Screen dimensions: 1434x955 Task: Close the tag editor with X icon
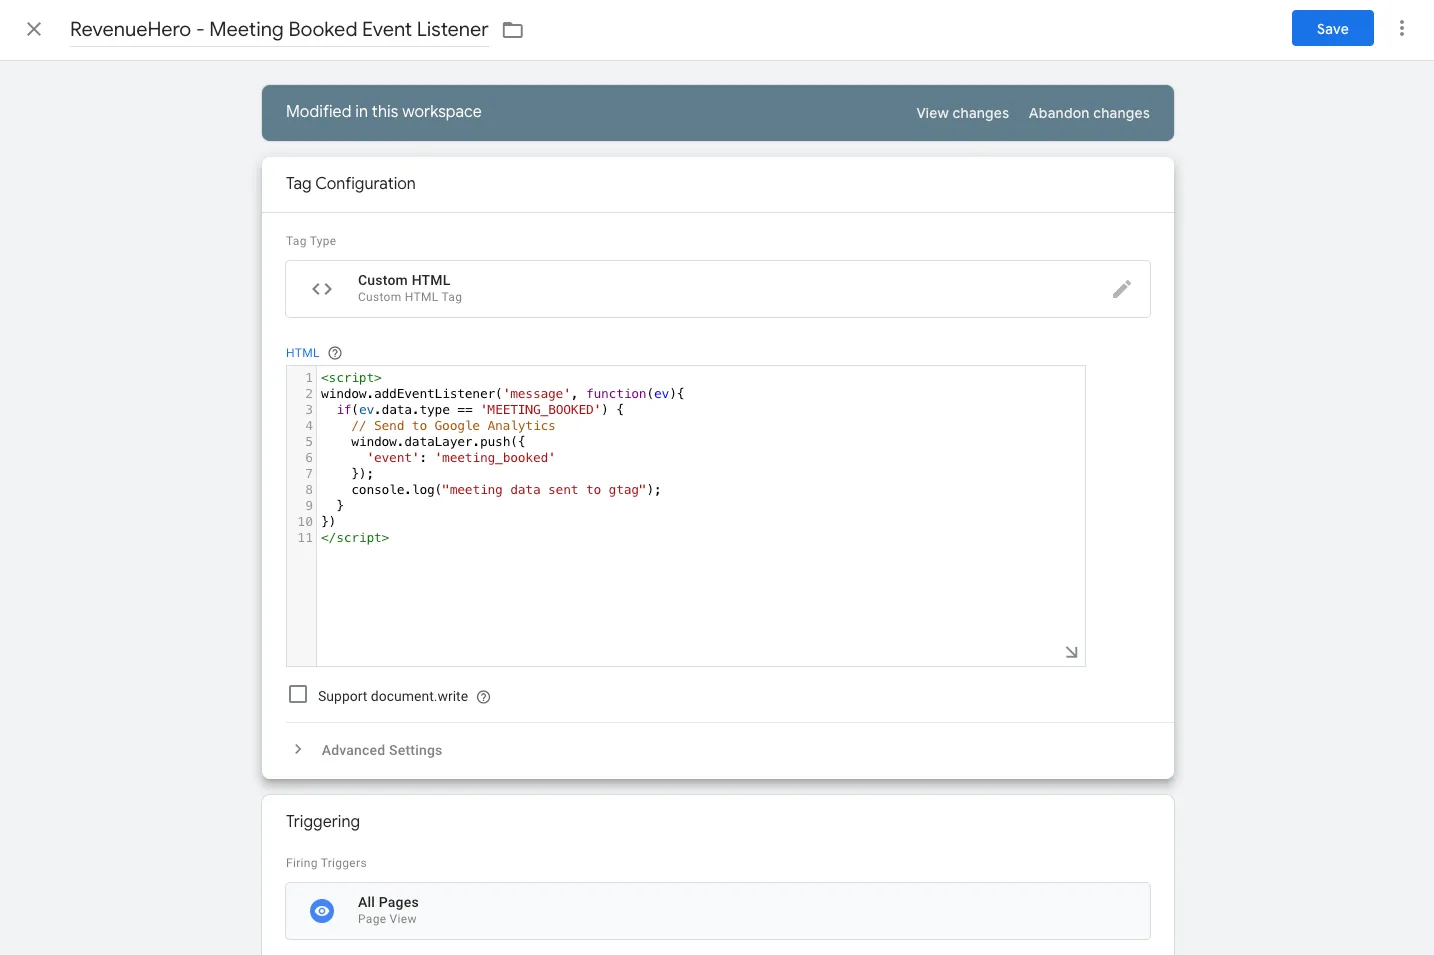[34, 29]
